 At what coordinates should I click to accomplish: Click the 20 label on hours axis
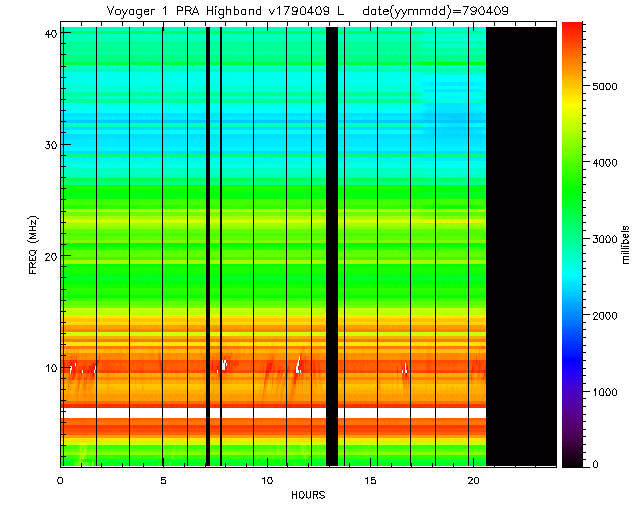pyautogui.click(x=473, y=481)
